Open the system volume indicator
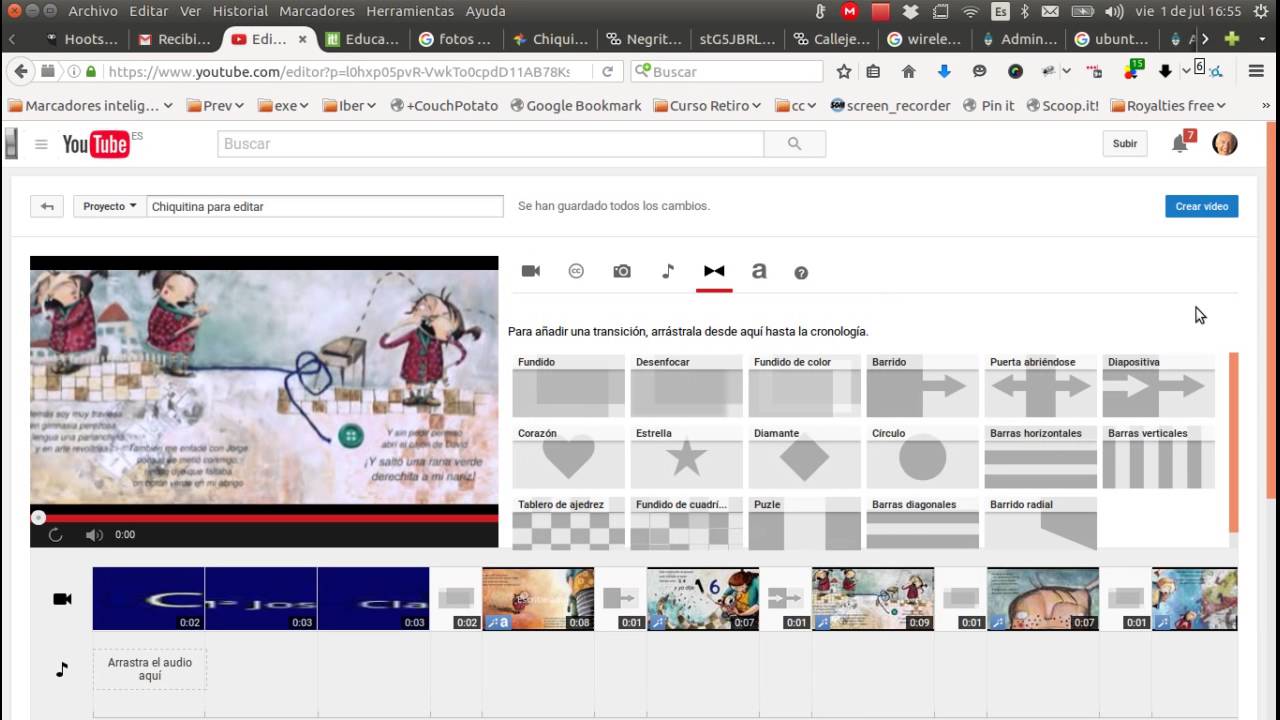1280x720 pixels. pyautogui.click(x=1115, y=11)
